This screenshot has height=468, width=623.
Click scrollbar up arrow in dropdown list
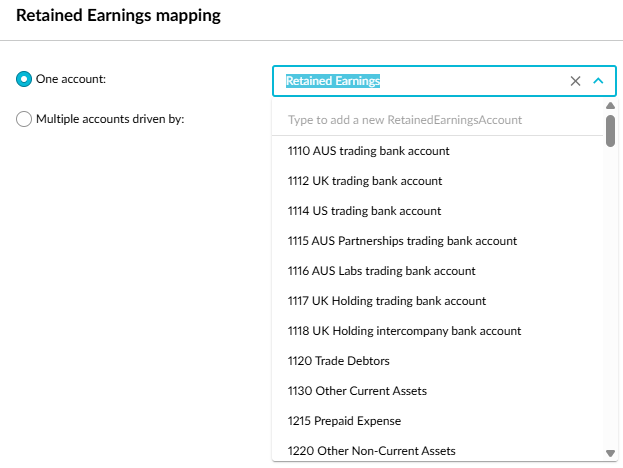[610, 105]
